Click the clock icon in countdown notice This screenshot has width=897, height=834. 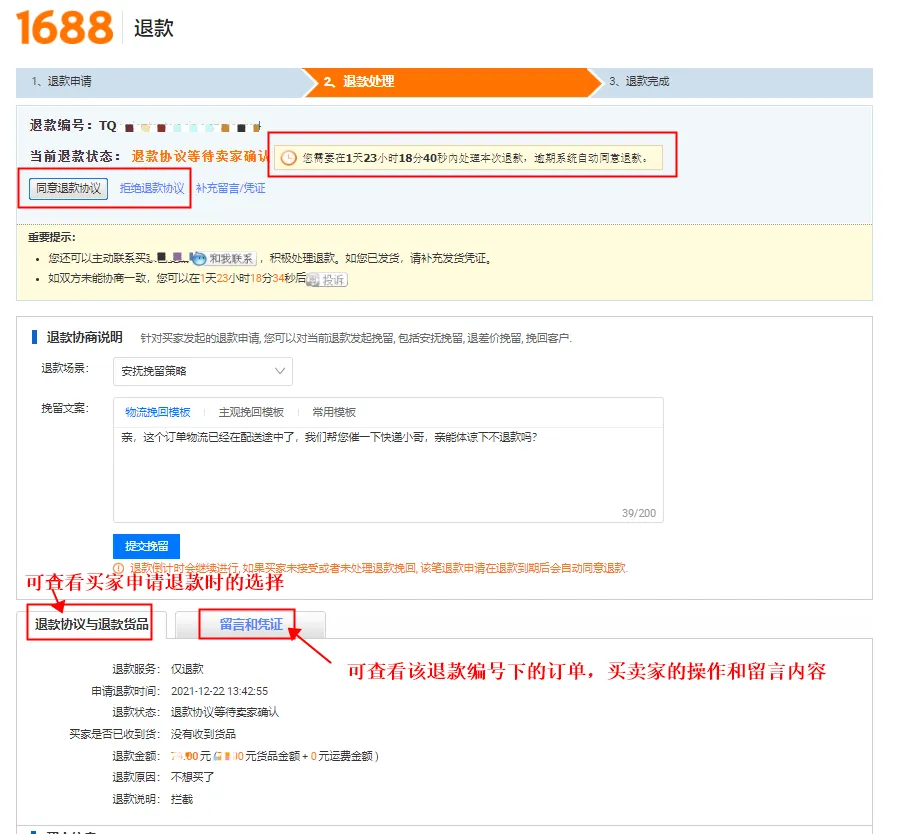click(x=288, y=158)
